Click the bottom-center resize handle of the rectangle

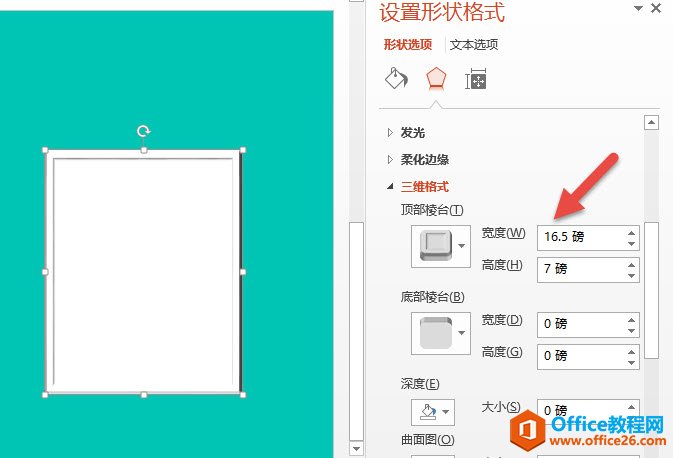pos(144,394)
